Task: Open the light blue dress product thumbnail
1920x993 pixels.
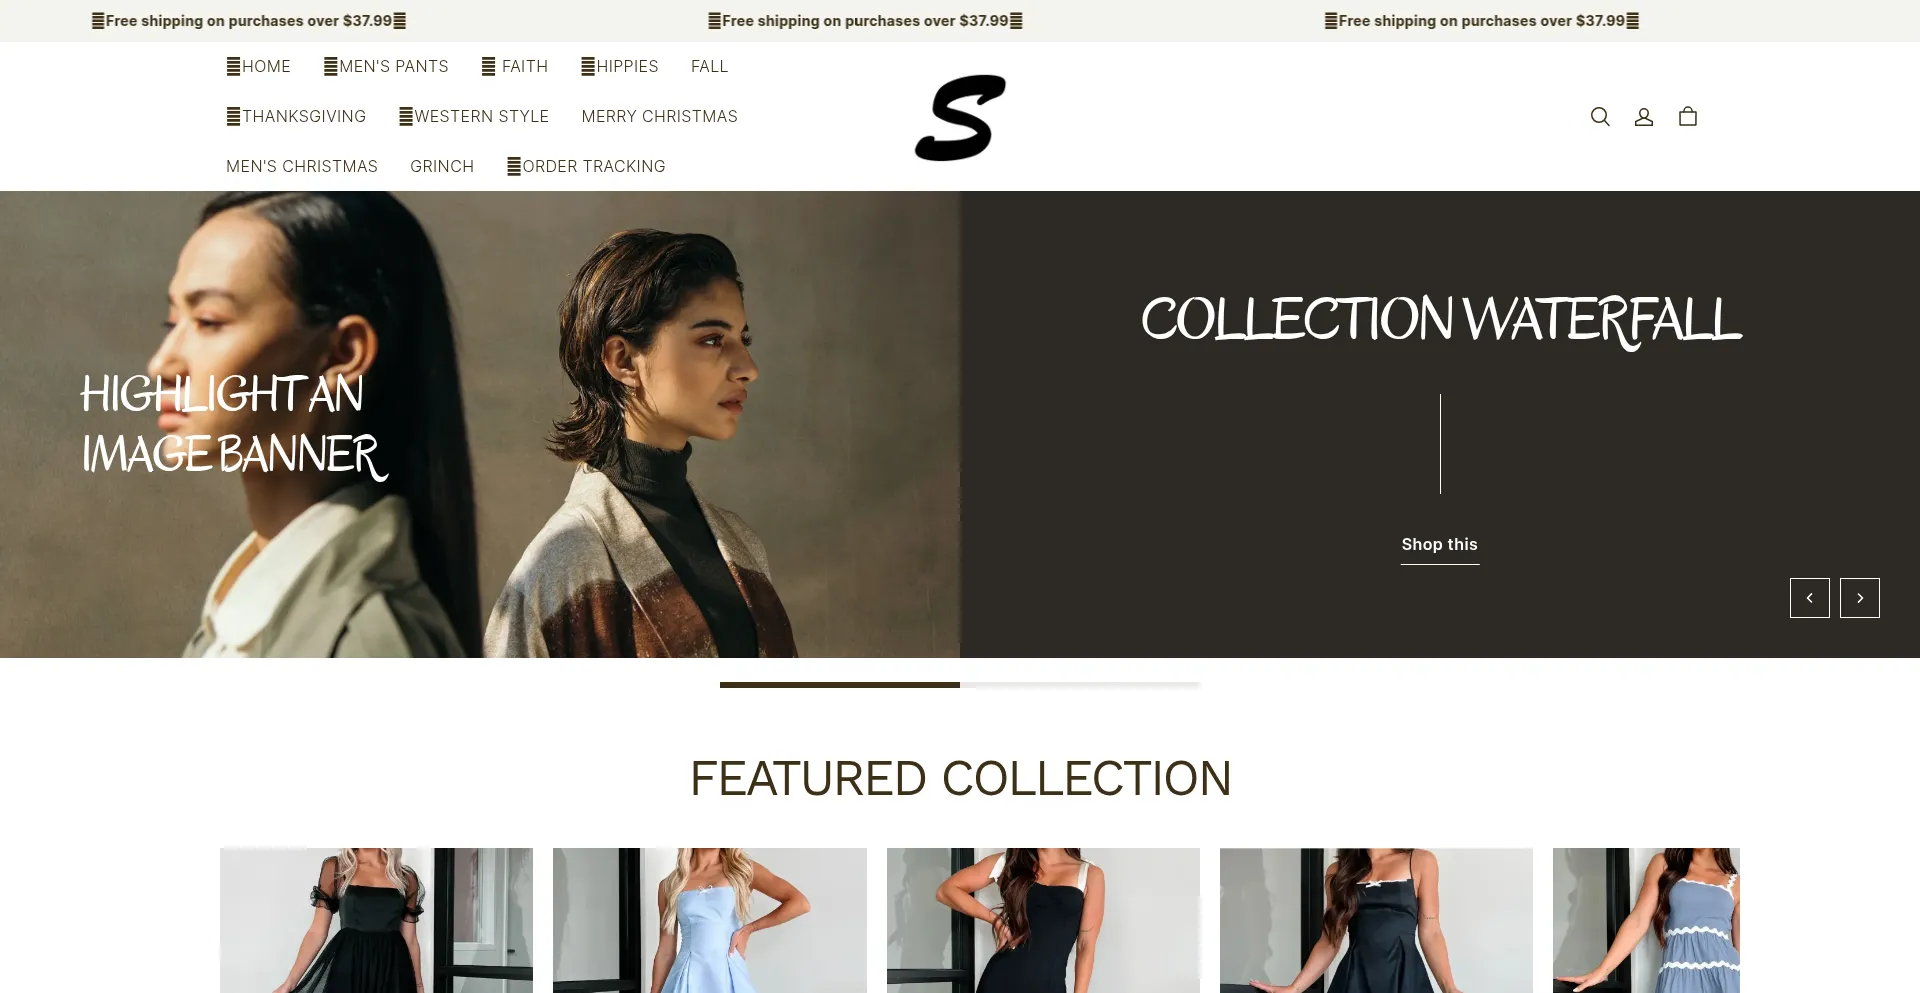Action: (x=710, y=920)
